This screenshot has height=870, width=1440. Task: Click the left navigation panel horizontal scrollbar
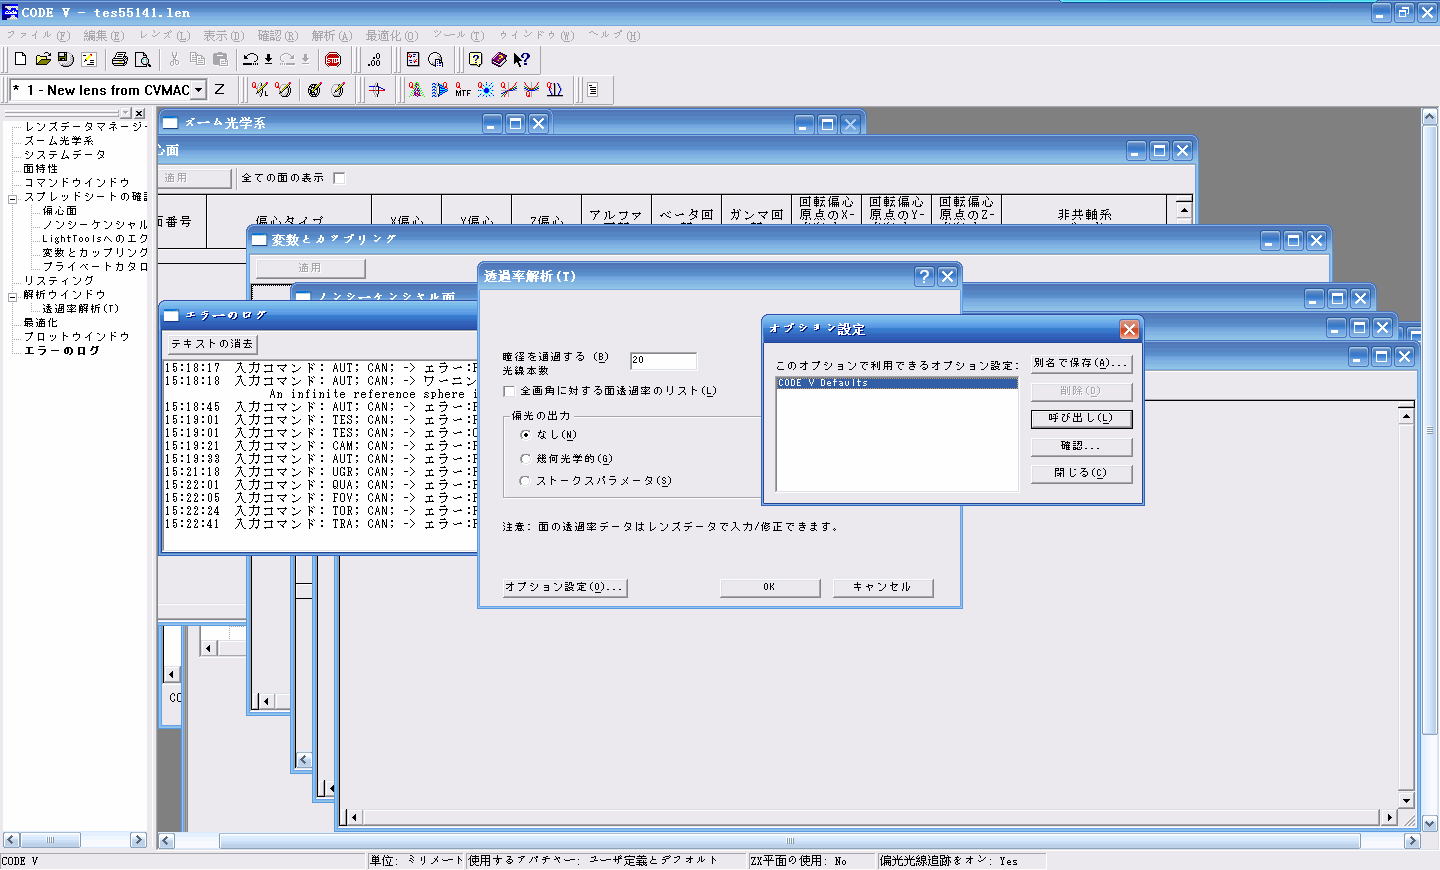pyautogui.click(x=75, y=840)
